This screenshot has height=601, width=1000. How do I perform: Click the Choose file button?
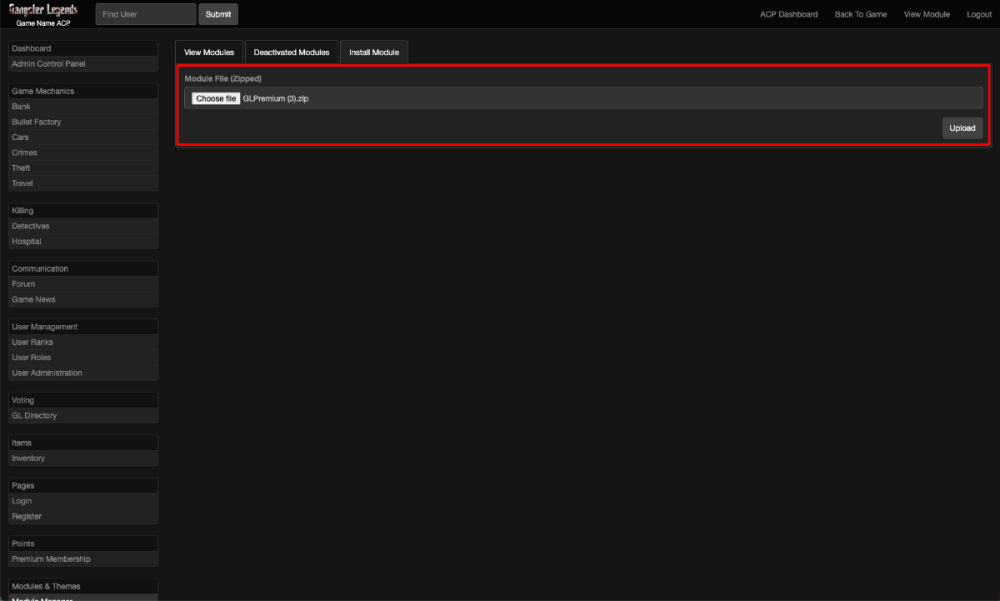tap(216, 98)
